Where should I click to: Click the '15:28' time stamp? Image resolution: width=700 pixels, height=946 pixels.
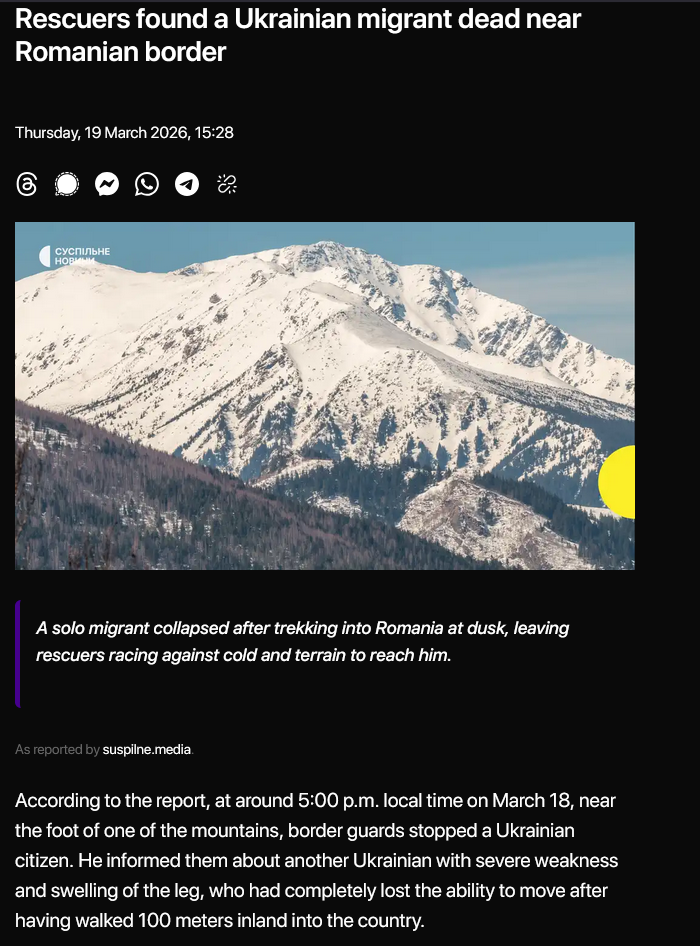pos(214,133)
